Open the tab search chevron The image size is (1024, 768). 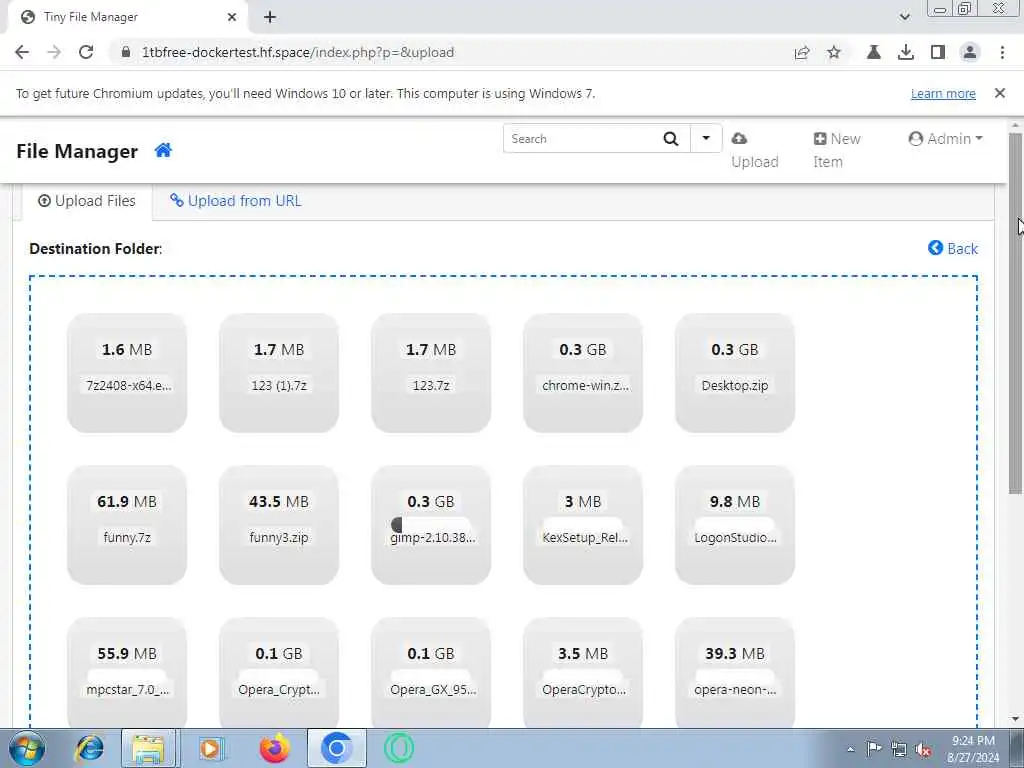pyautogui.click(x=904, y=17)
